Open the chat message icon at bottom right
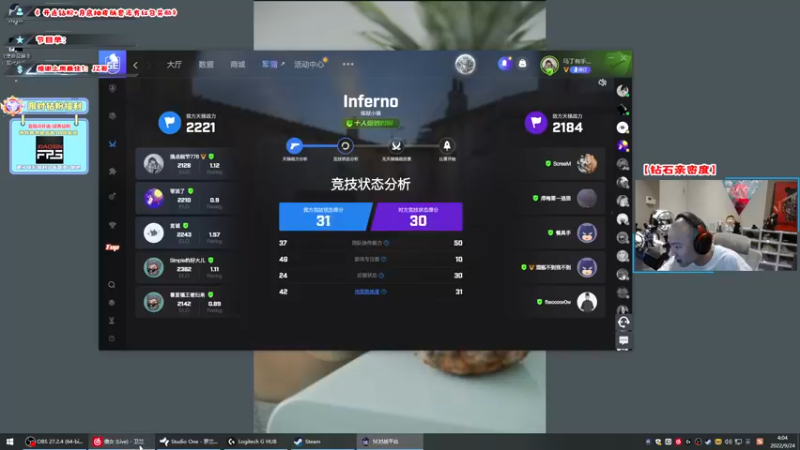 click(623, 340)
